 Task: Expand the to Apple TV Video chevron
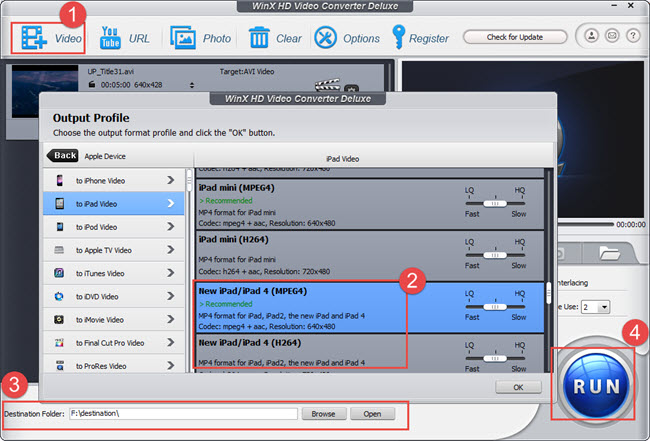click(170, 250)
